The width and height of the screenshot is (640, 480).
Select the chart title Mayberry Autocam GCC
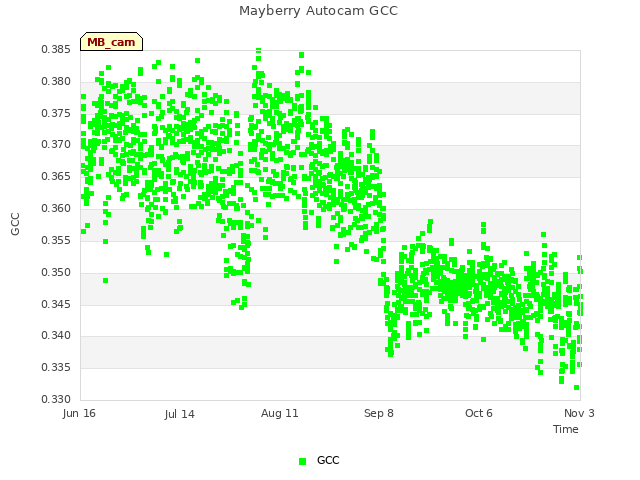318,11
